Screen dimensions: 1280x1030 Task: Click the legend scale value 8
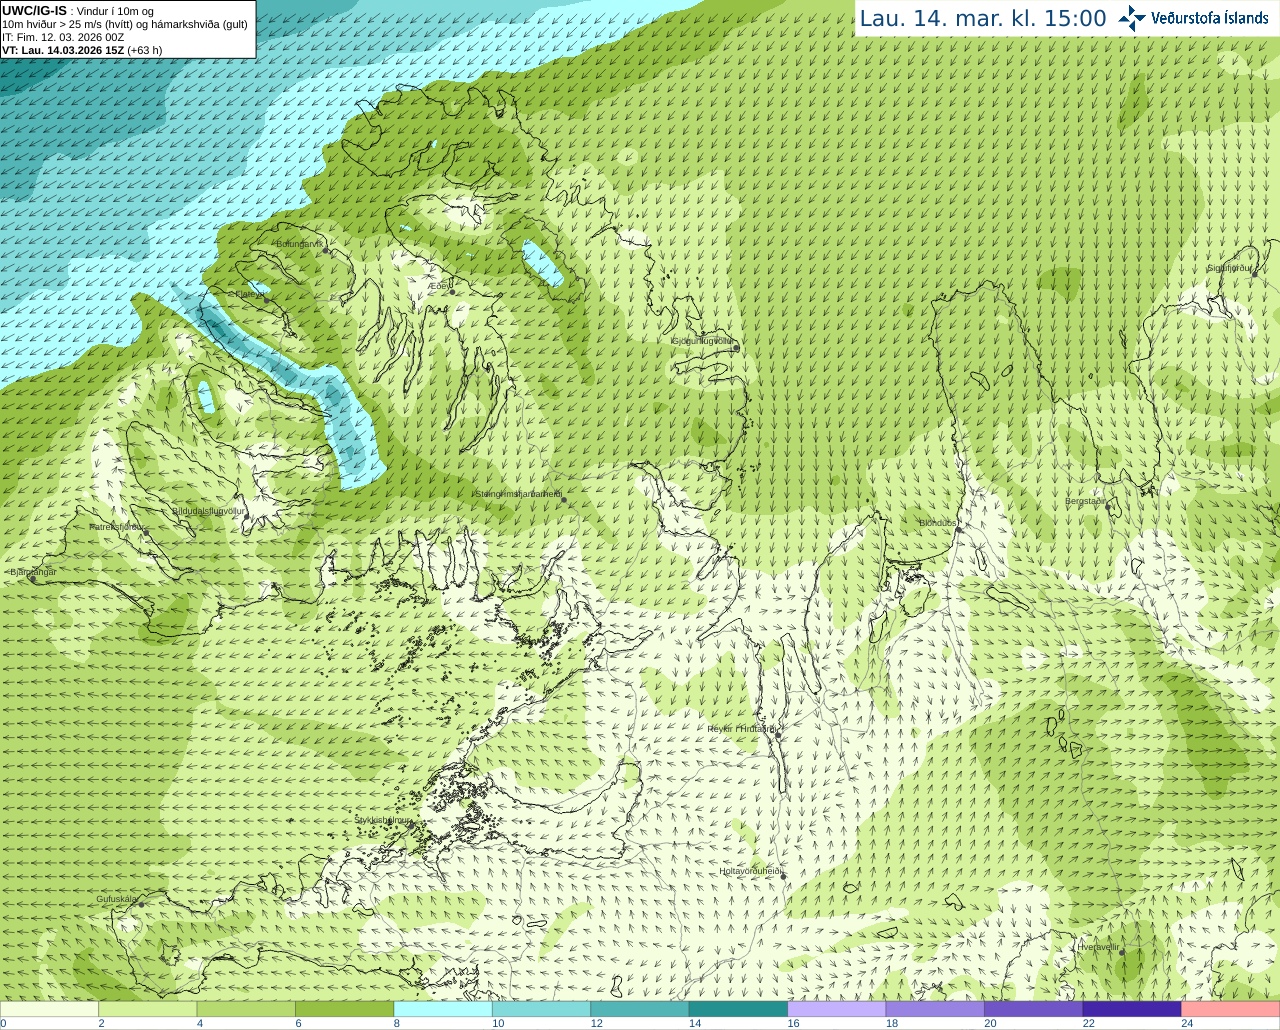(397, 1023)
